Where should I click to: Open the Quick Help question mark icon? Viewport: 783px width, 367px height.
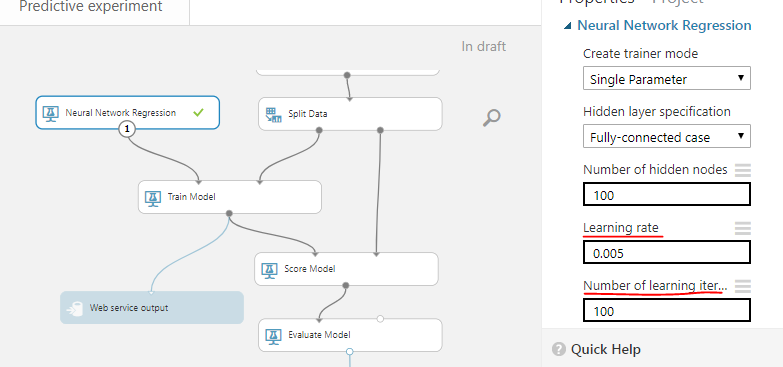(x=559, y=349)
